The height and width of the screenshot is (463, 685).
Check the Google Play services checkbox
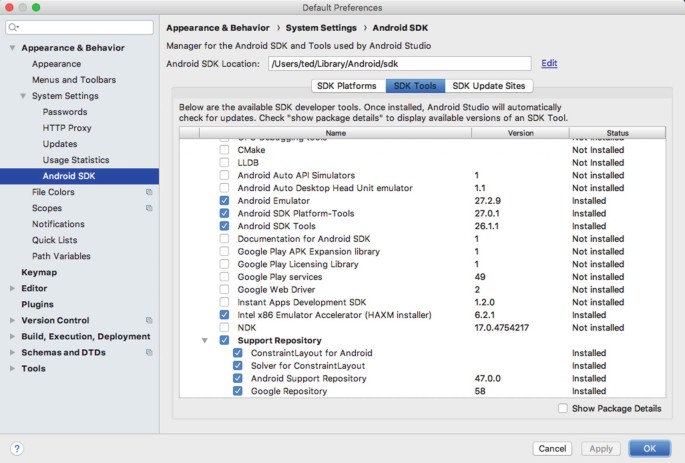[x=224, y=277]
